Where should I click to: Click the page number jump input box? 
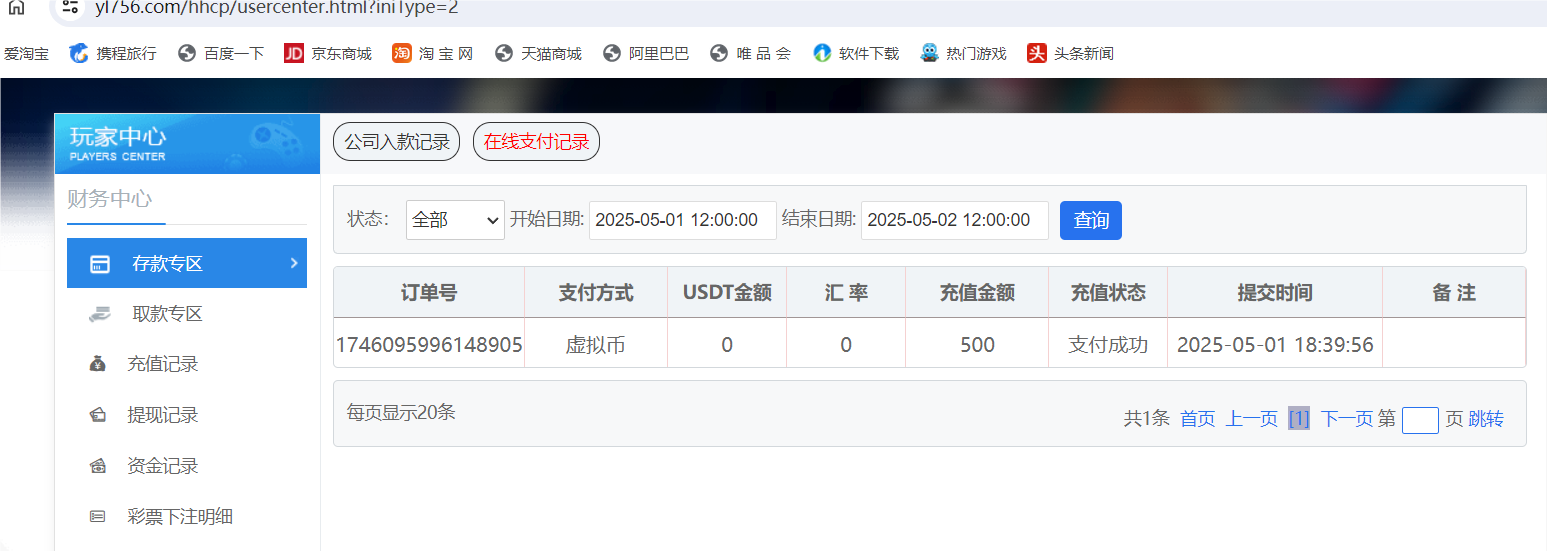(x=1420, y=420)
